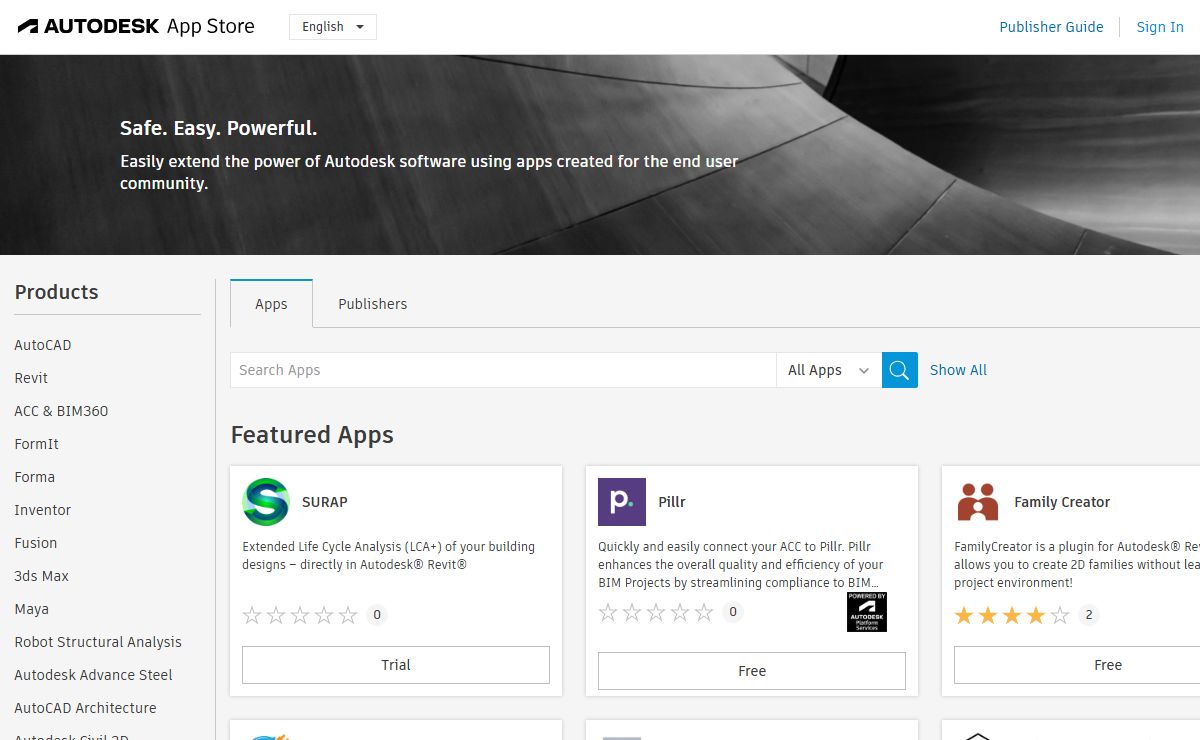The height and width of the screenshot is (740, 1200).
Task: Click the Pillr star rating
Action: [656, 612]
